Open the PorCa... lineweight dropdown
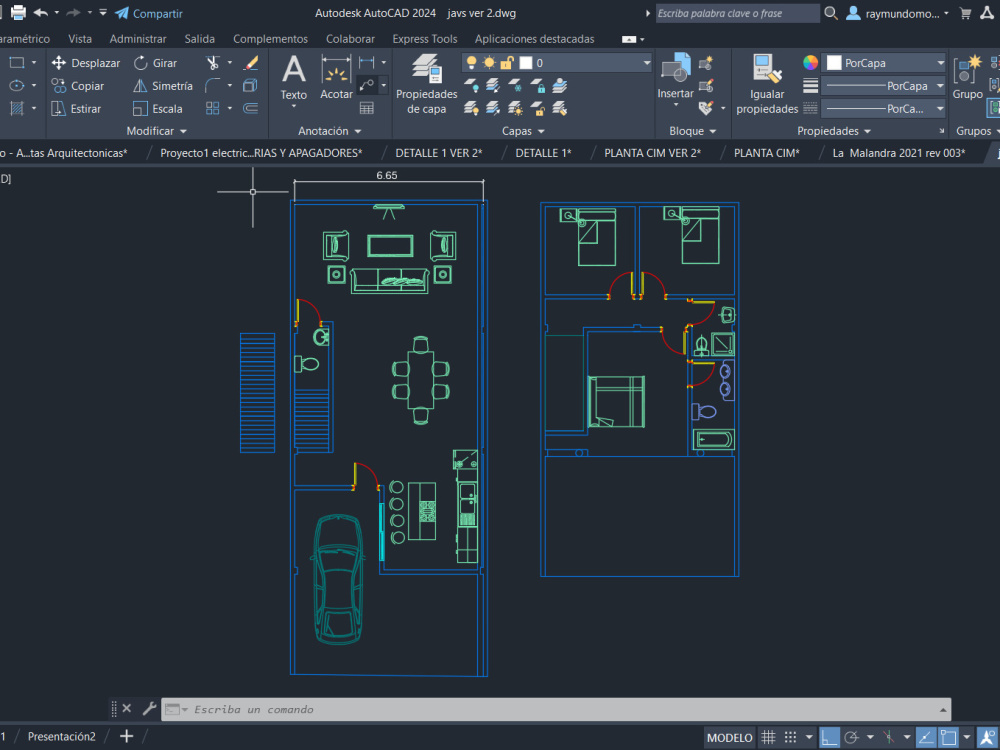 click(x=940, y=108)
